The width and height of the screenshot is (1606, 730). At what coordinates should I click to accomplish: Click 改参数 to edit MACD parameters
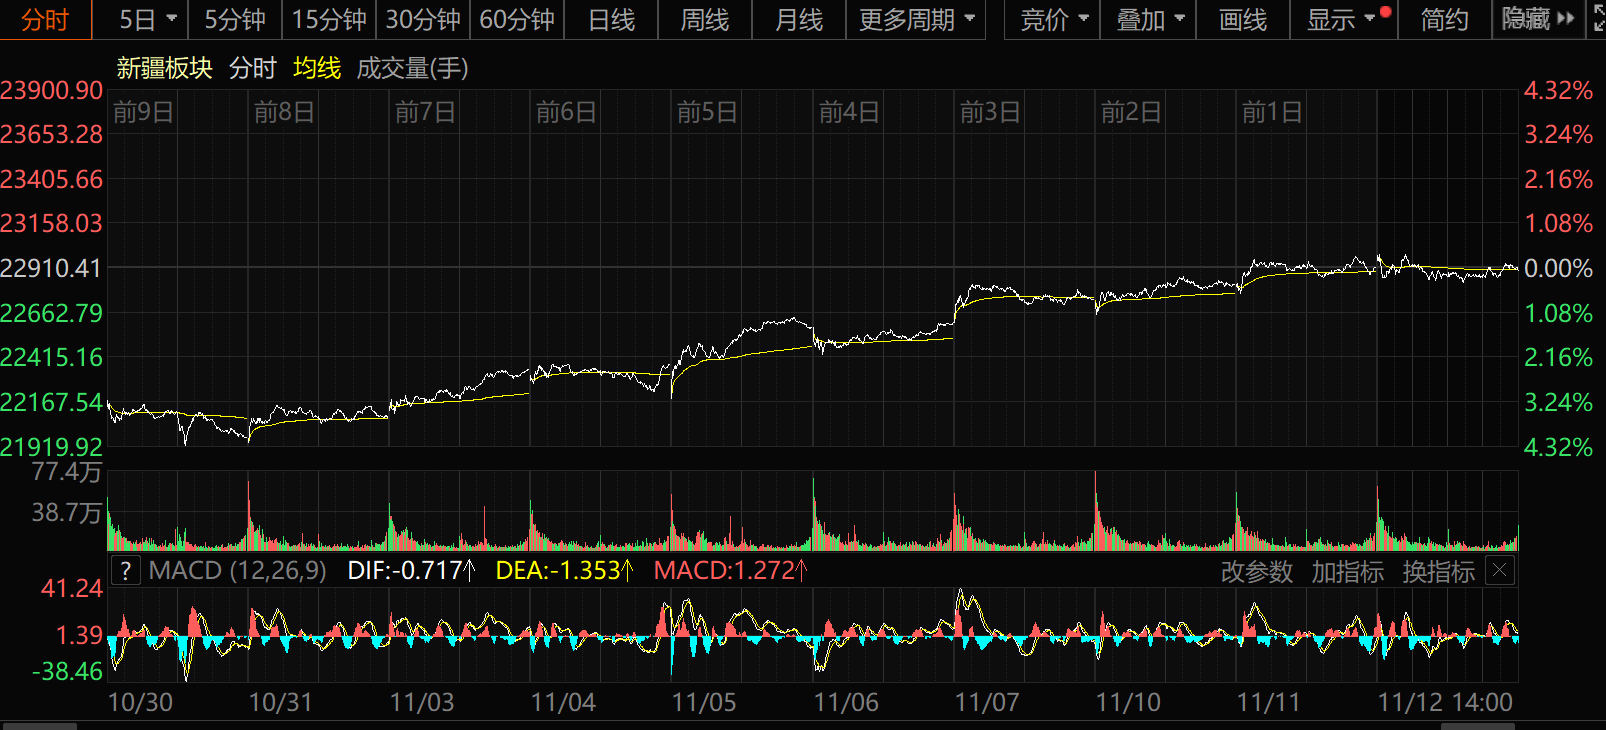1256,571
